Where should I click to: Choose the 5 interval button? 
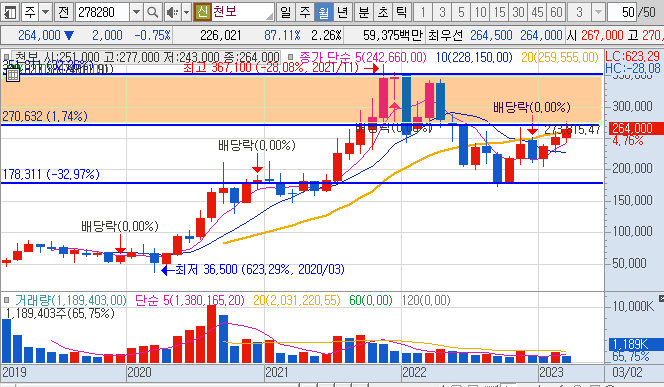coord(461,13)
